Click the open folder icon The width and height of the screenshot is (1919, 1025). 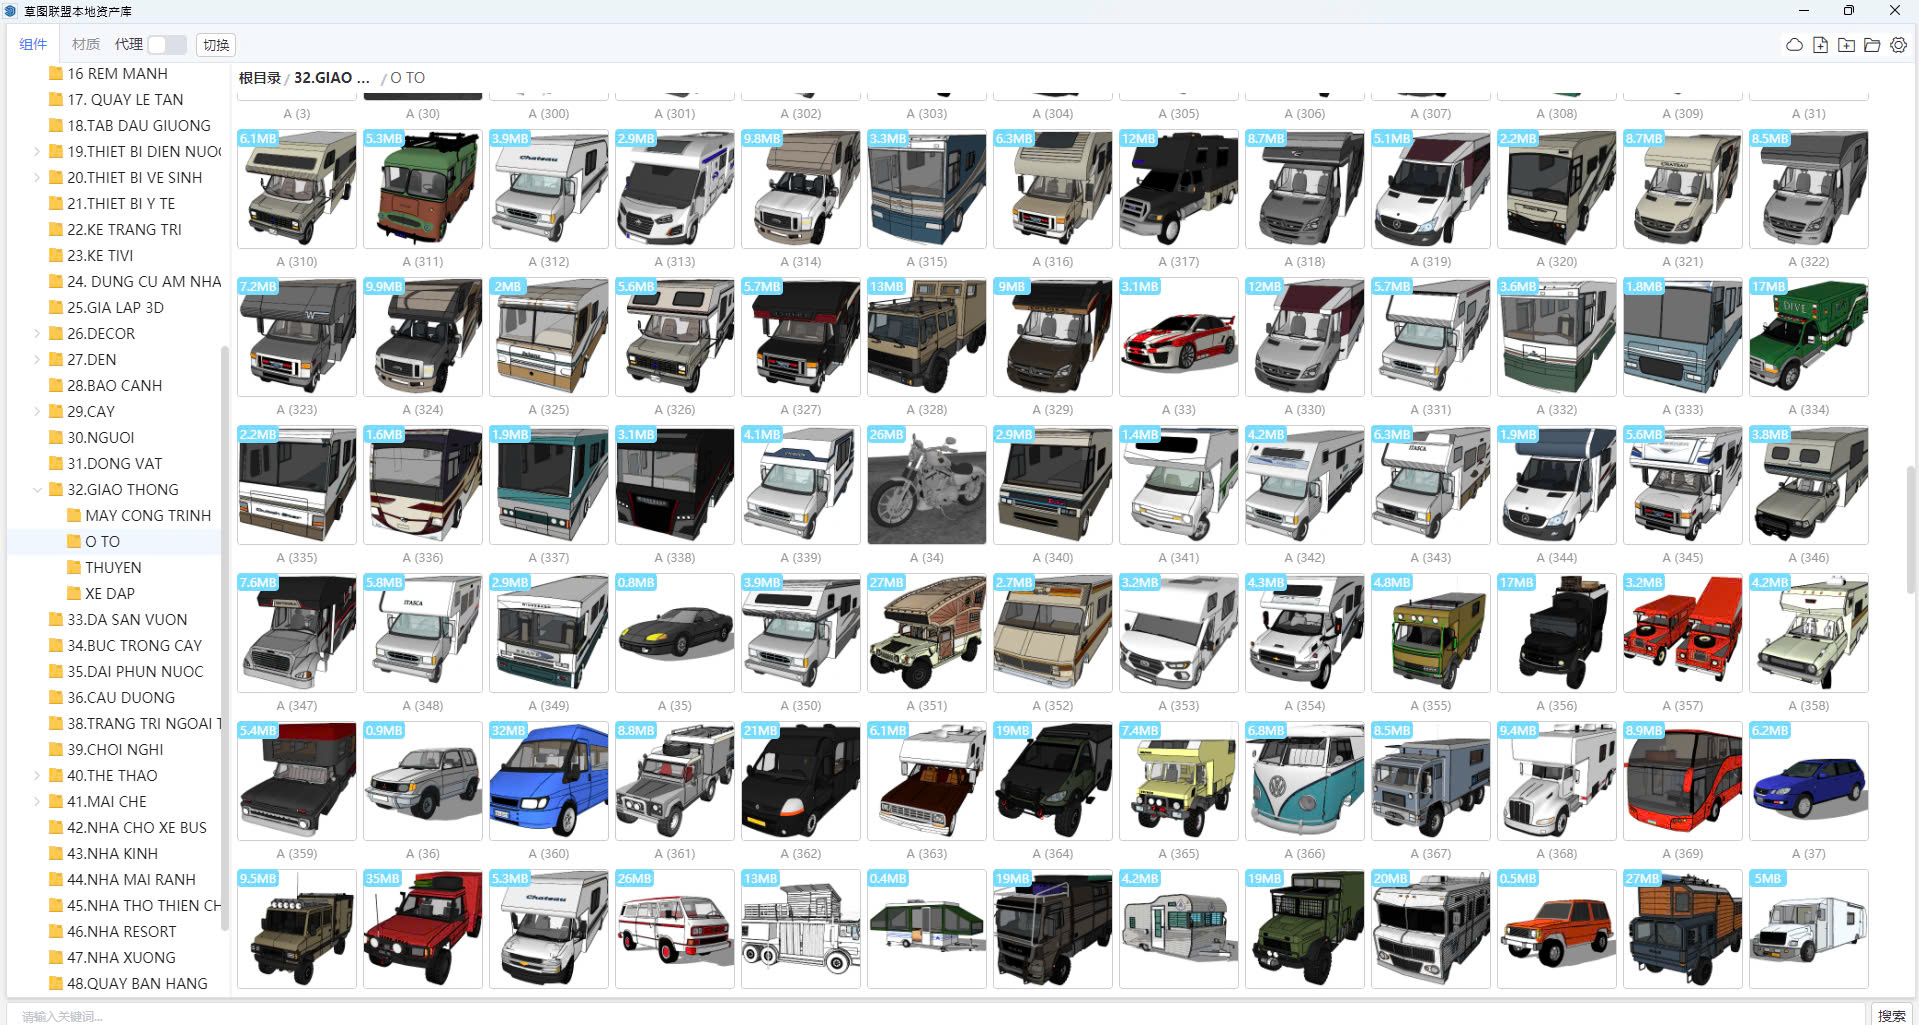point(1872,45)
